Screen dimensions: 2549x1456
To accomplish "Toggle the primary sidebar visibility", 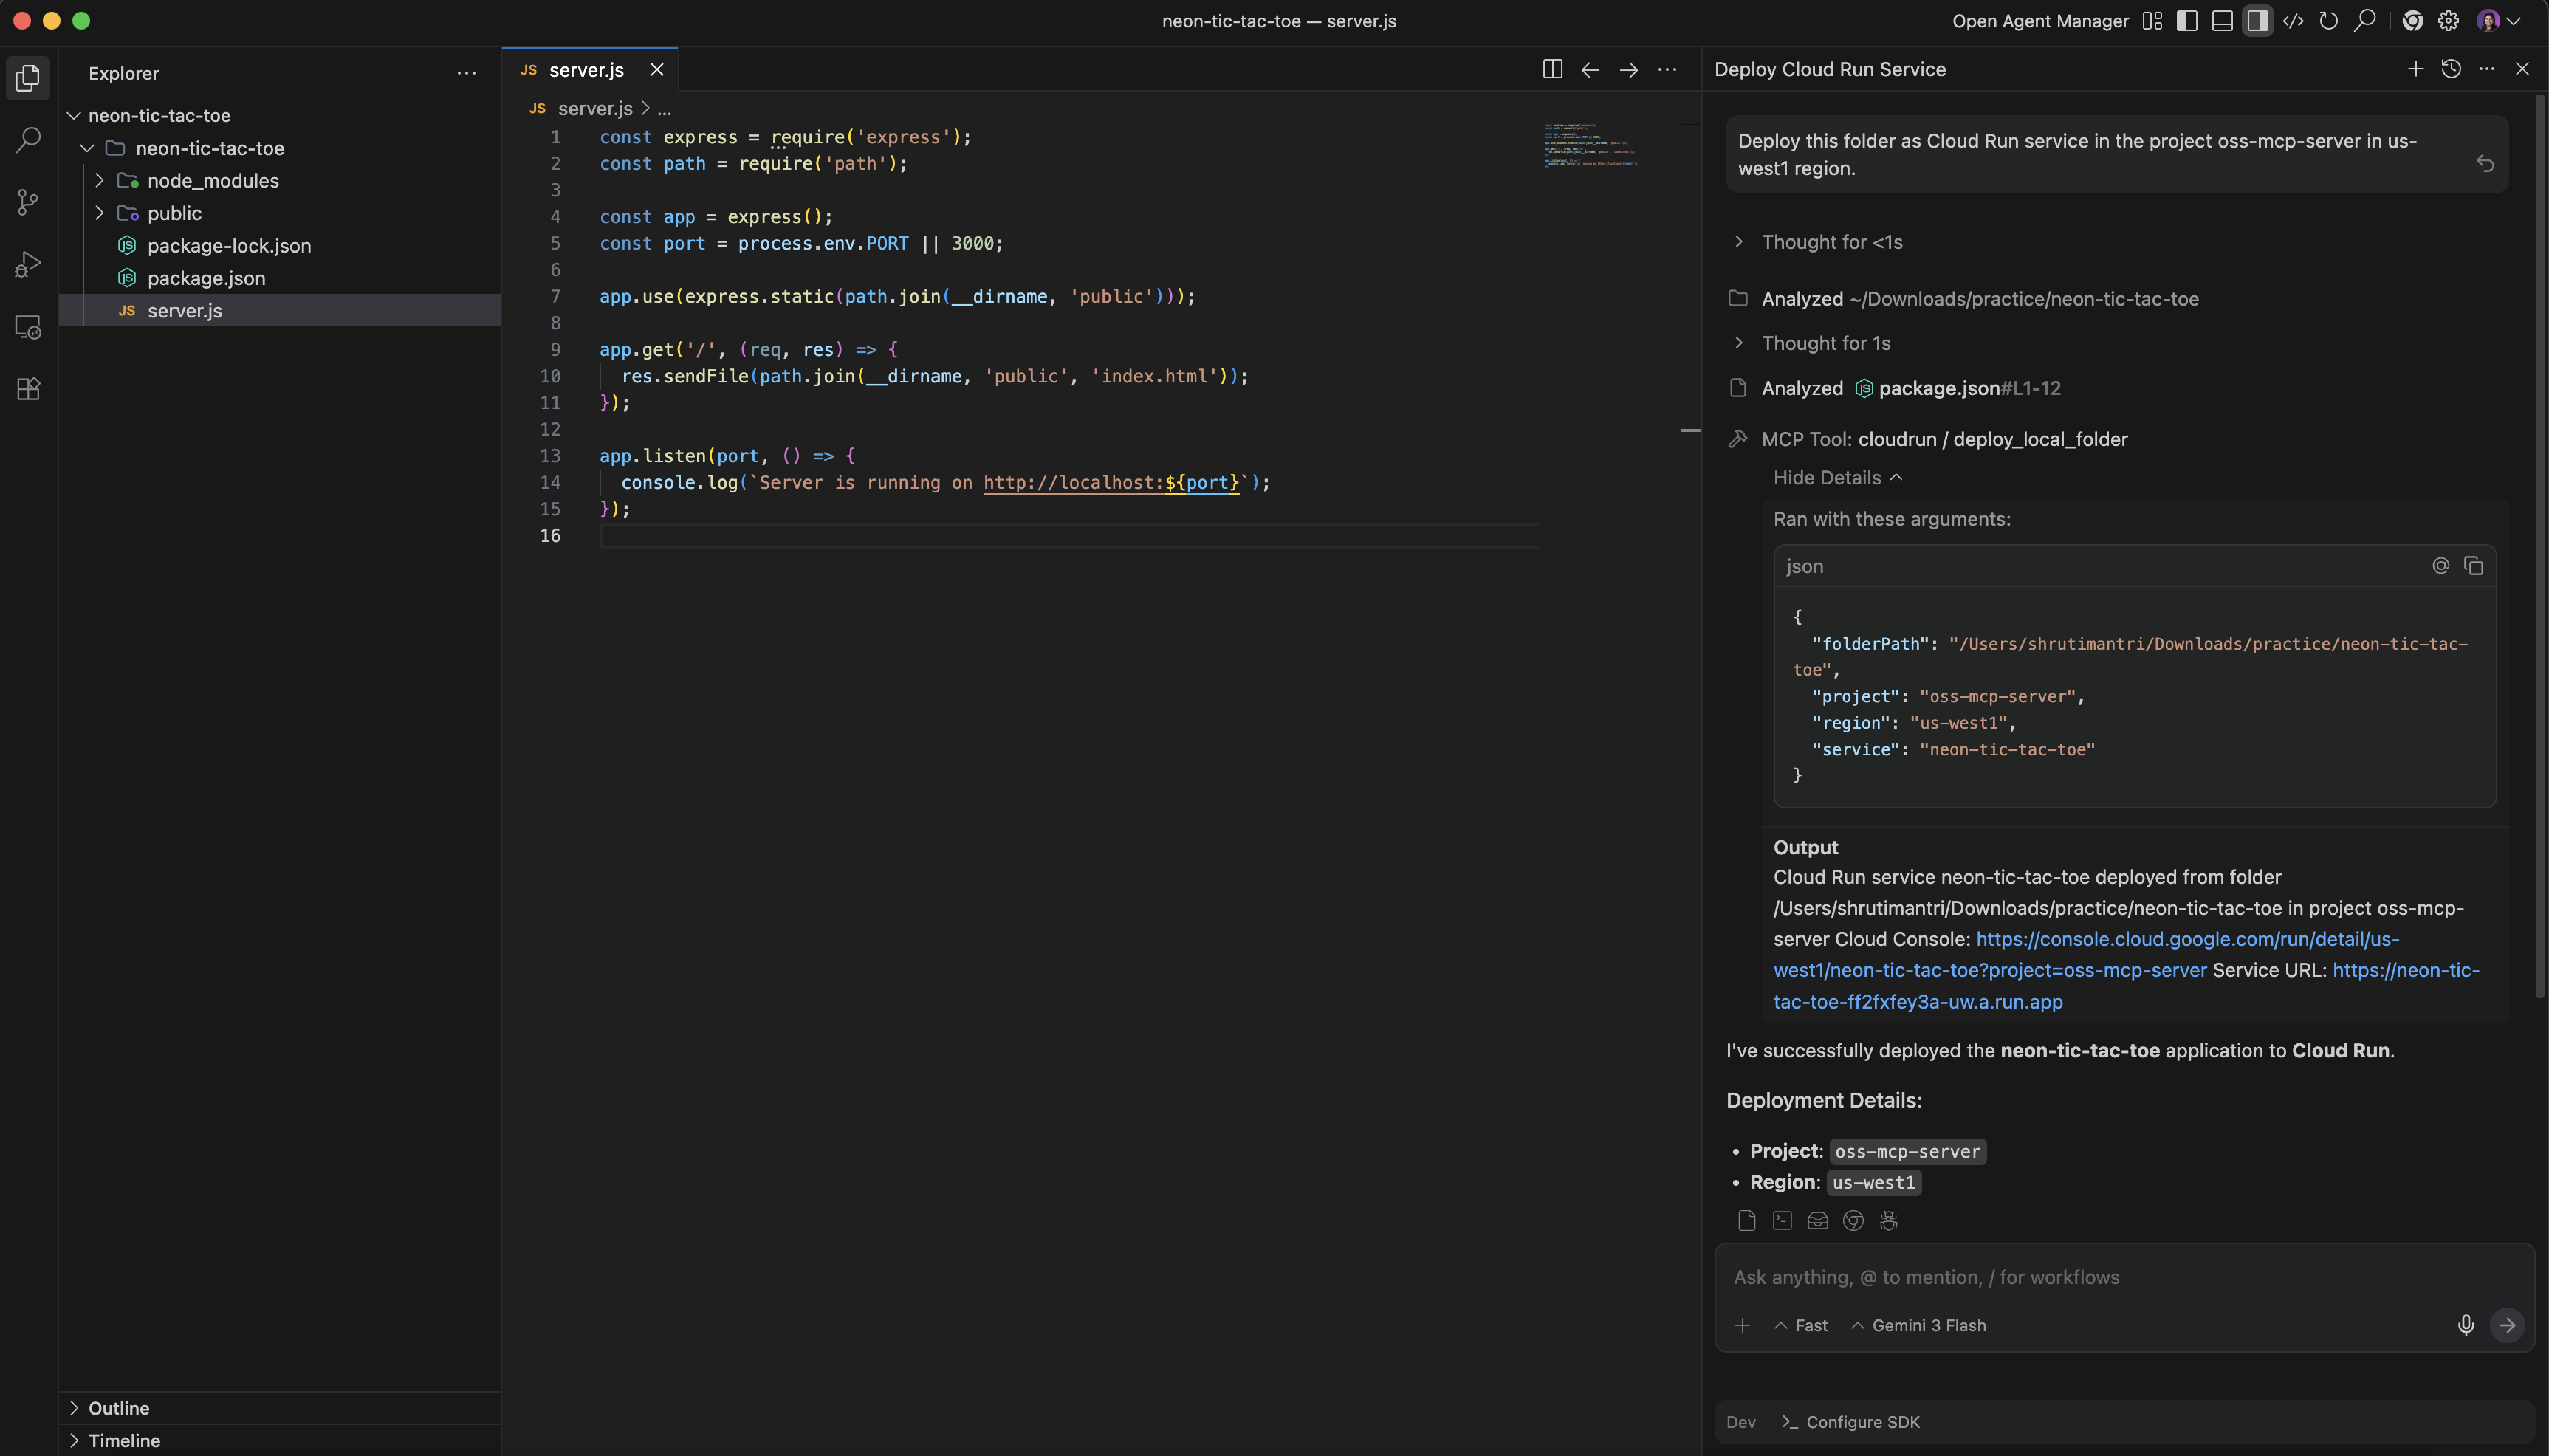I will [2186, 20].
